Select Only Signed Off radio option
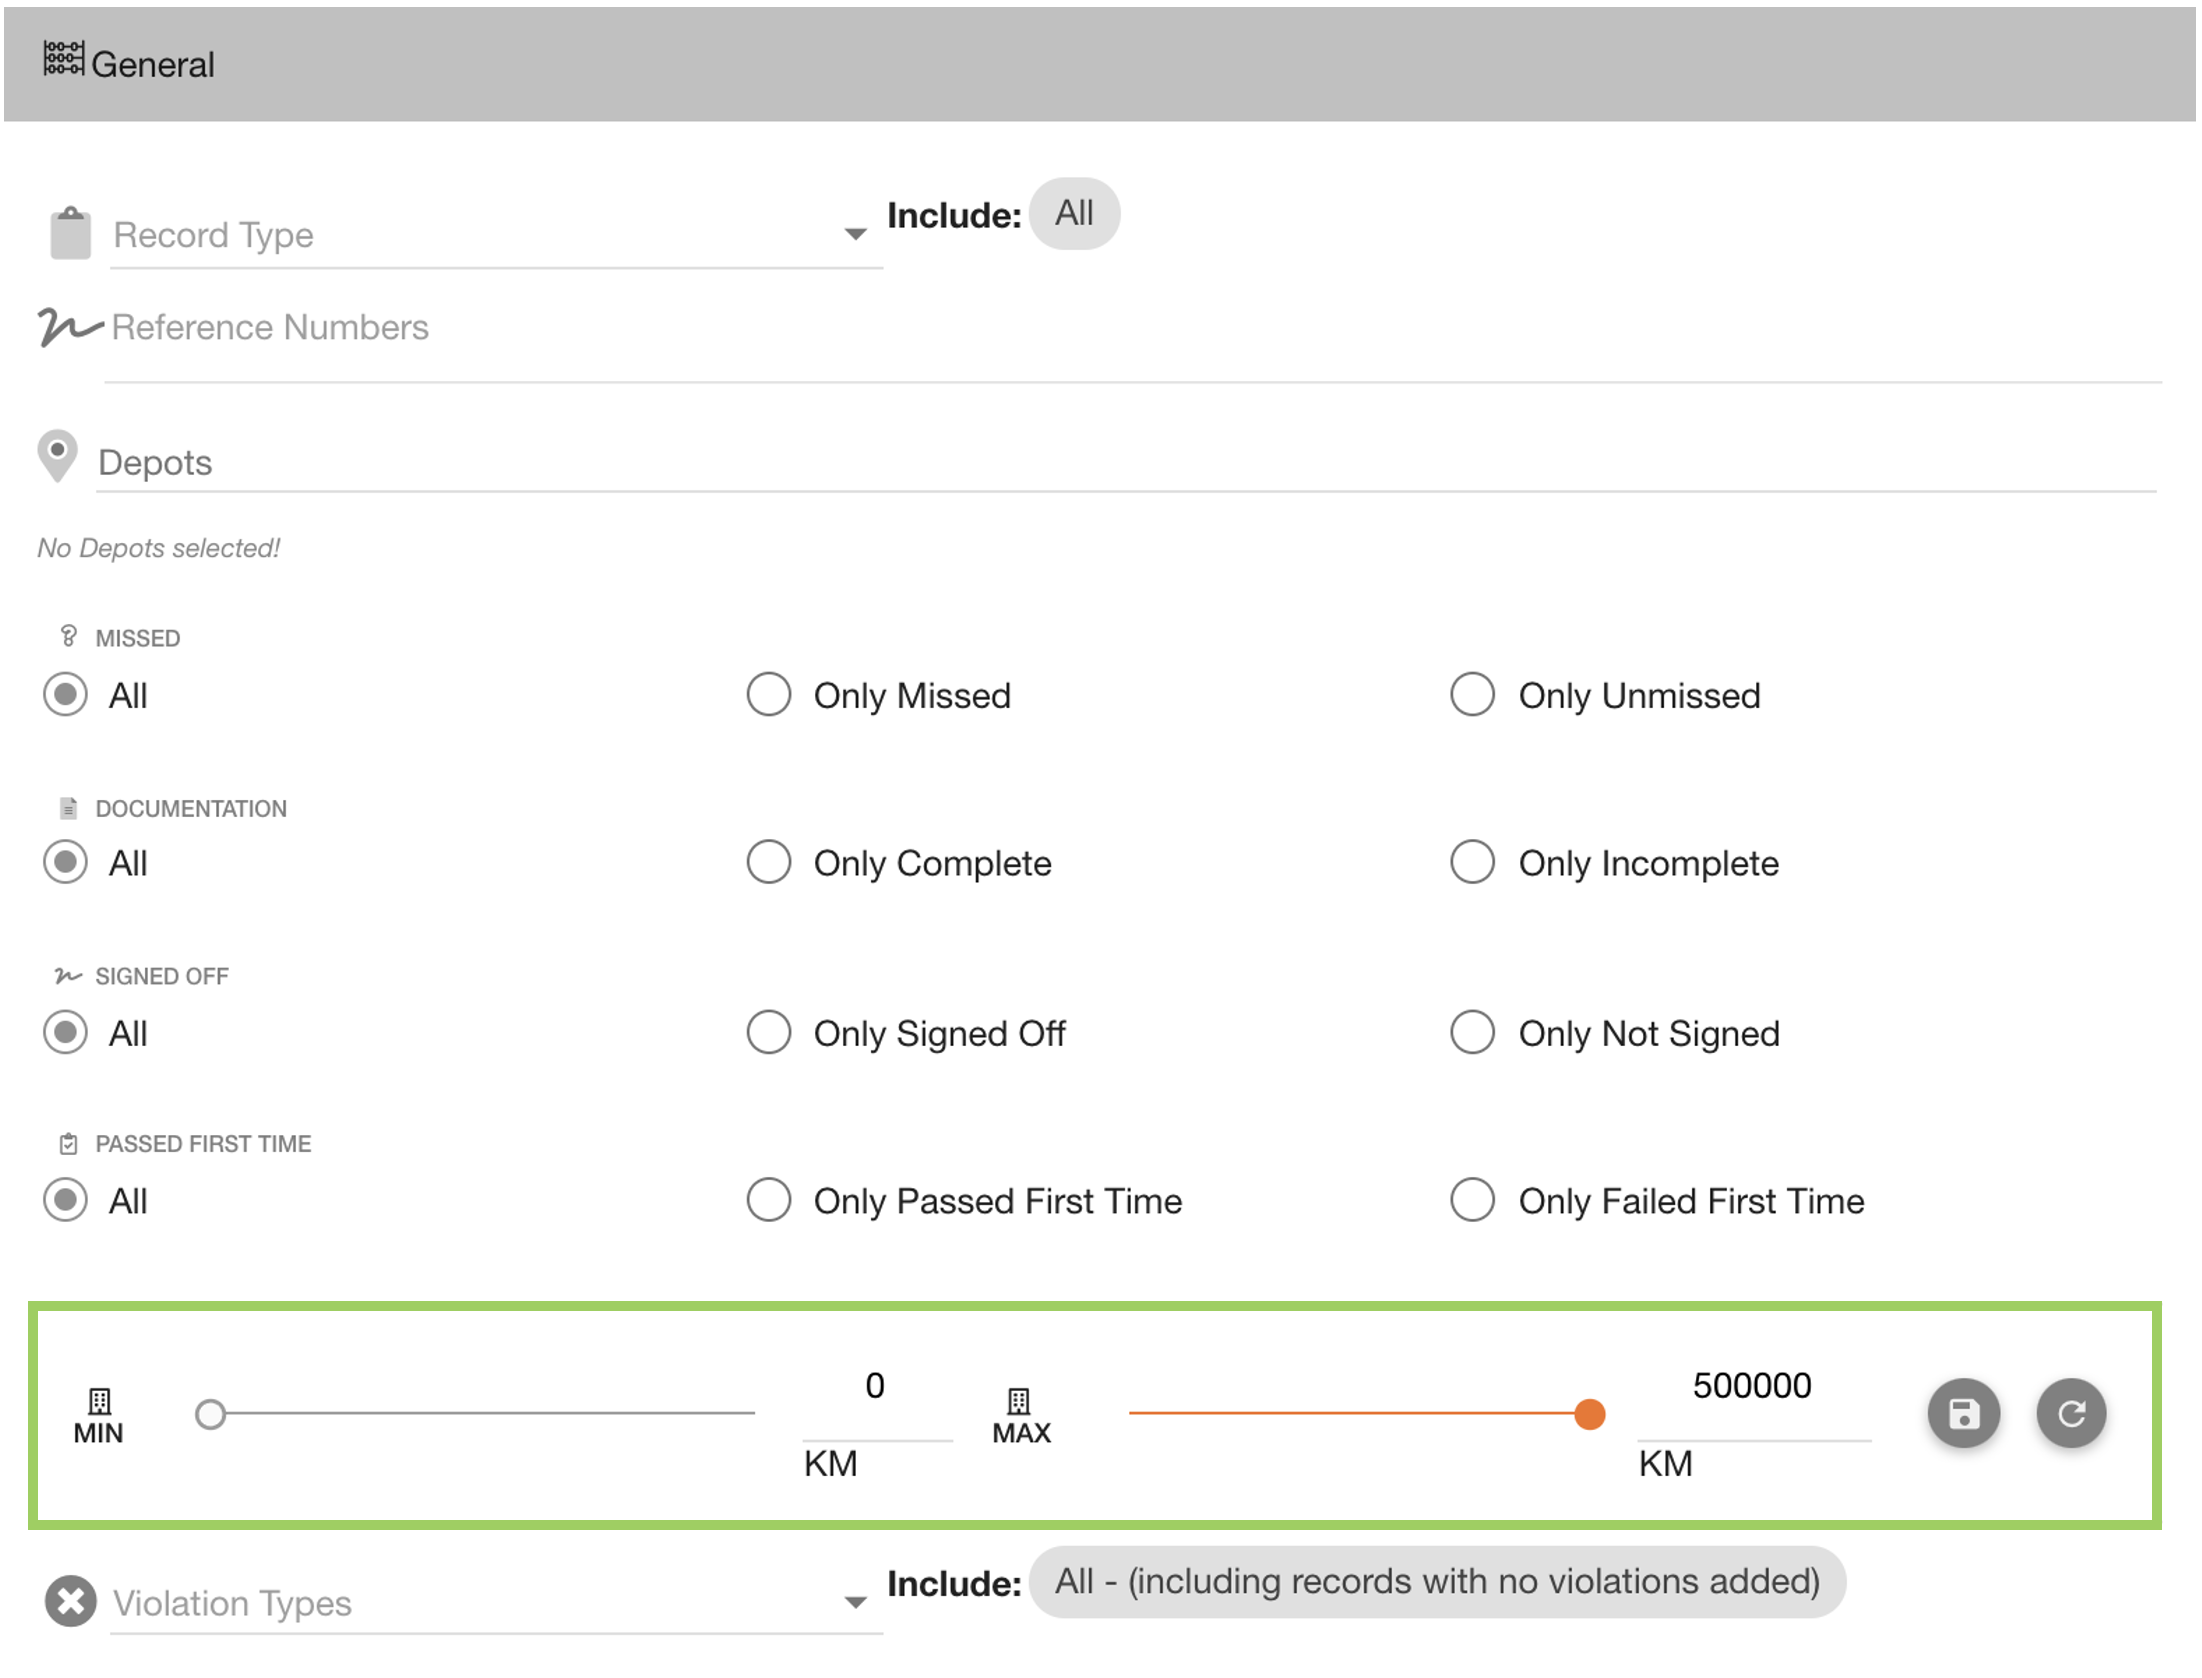The image size is (2202, 1678). pos(769,1032)
